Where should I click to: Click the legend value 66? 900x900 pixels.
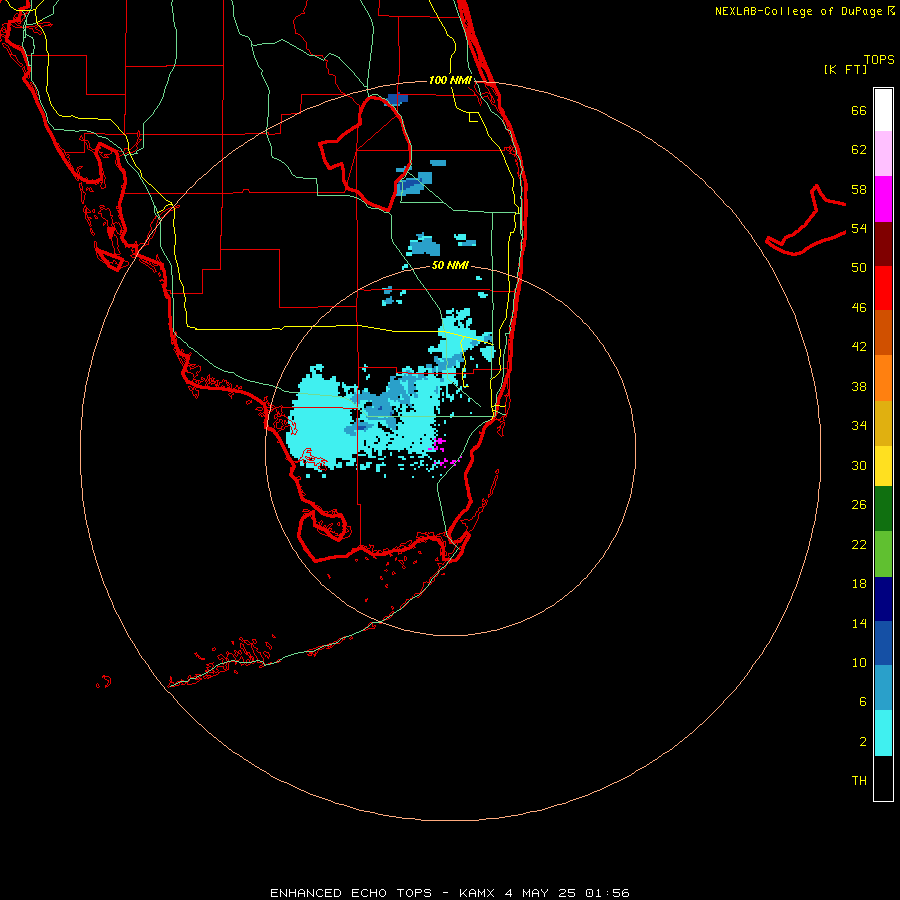(859, 110)
